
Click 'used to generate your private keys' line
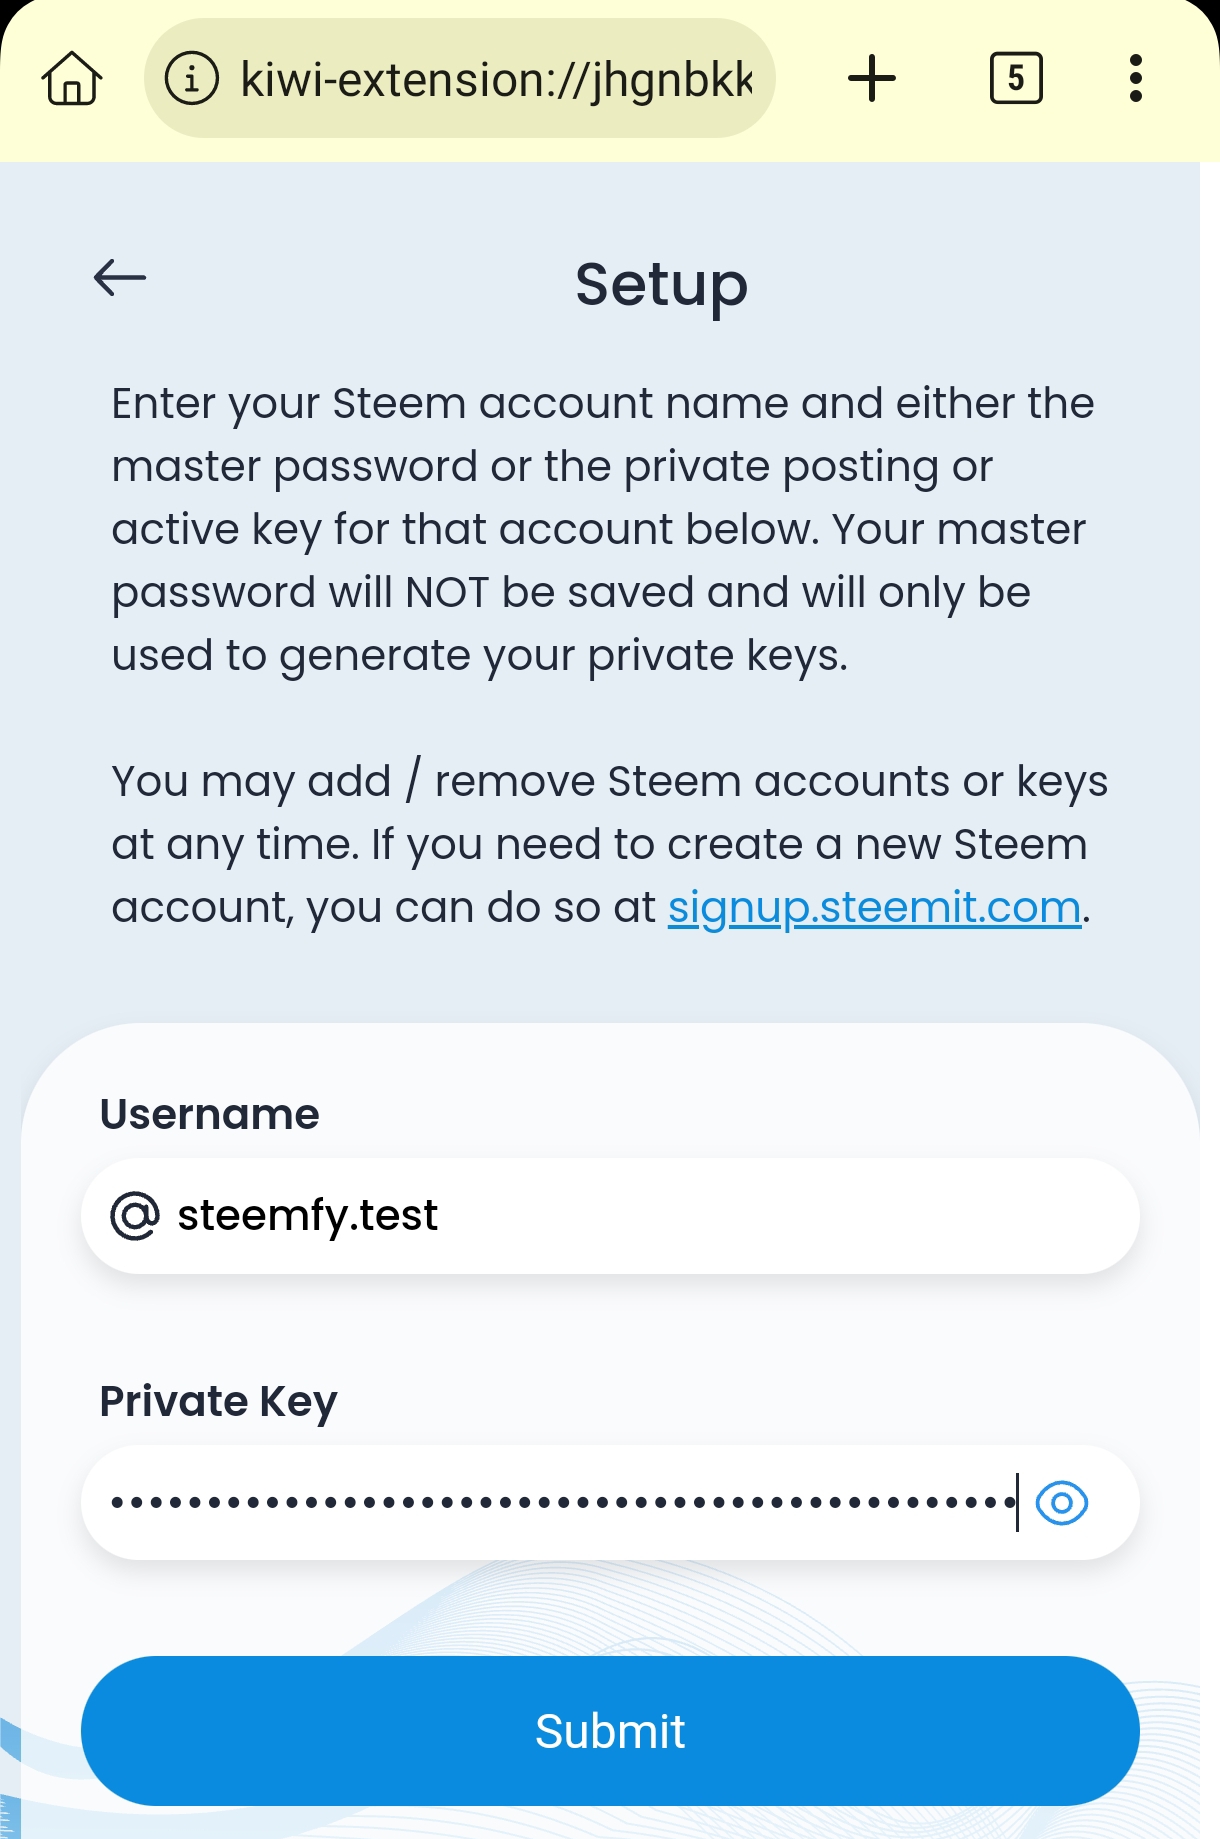coord(479,656)
